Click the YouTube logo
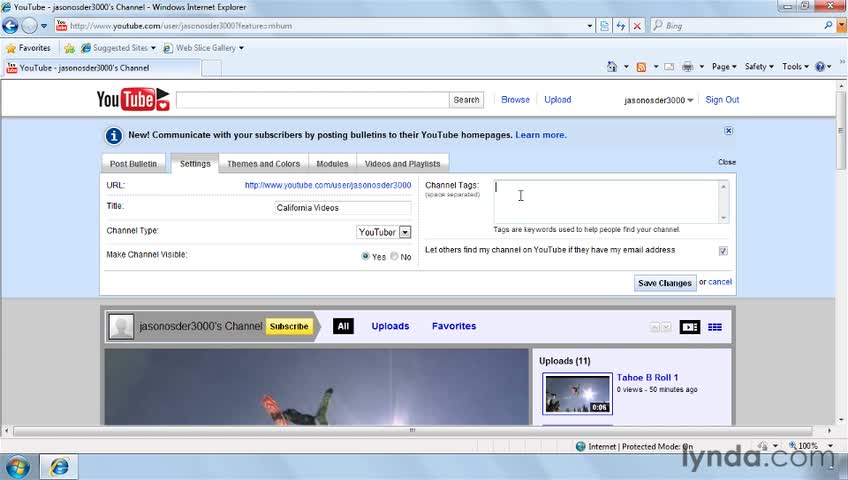Screen dimensions: 848x480 click(x=133, y=99)
